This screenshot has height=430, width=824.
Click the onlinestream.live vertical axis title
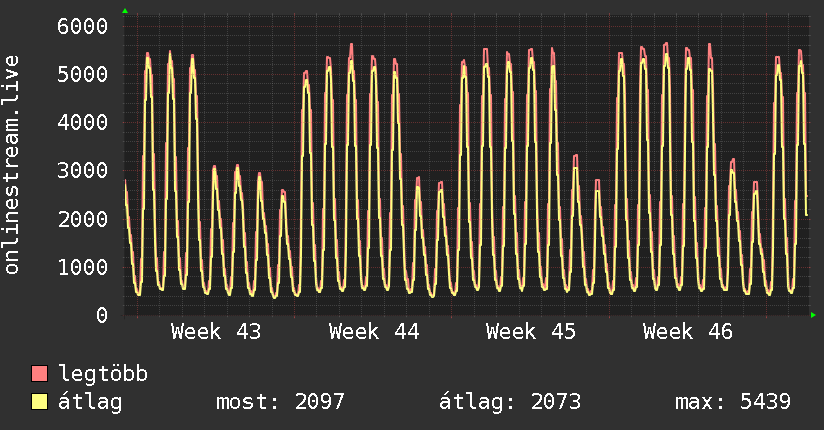(12, 165)
